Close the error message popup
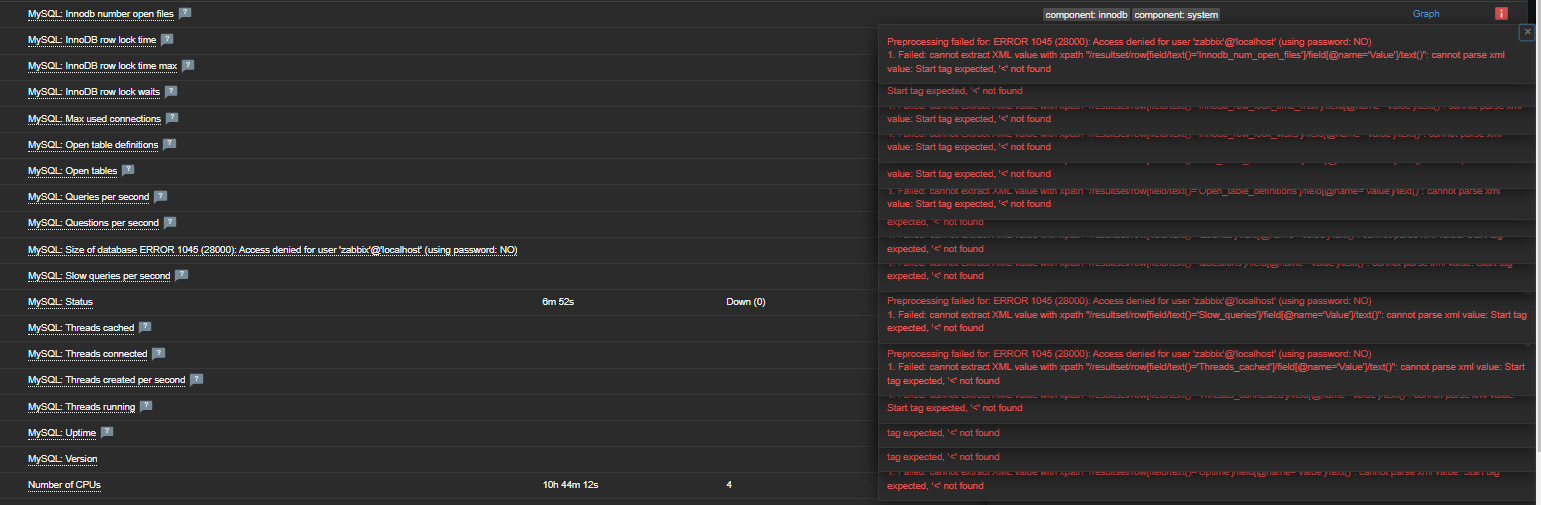Viewport: 1541px width, 505px height. (1527, 32)
